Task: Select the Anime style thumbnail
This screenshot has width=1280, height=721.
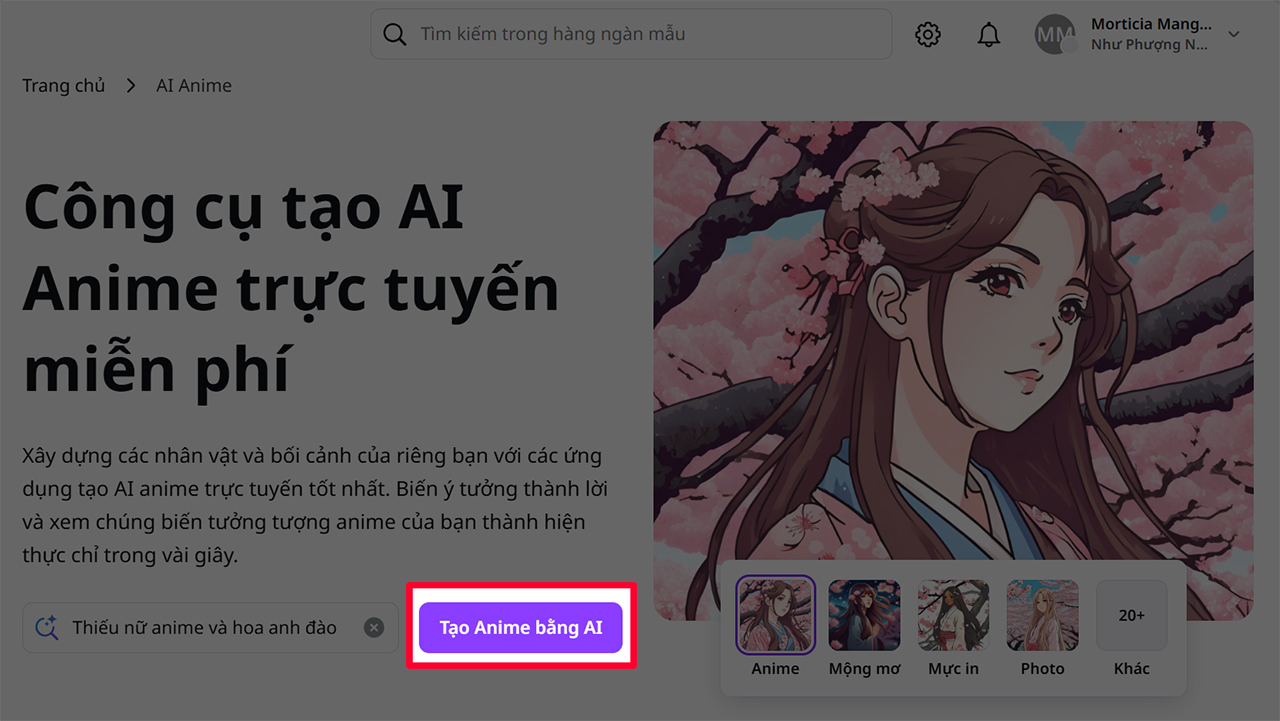Action: coord(775,615)
